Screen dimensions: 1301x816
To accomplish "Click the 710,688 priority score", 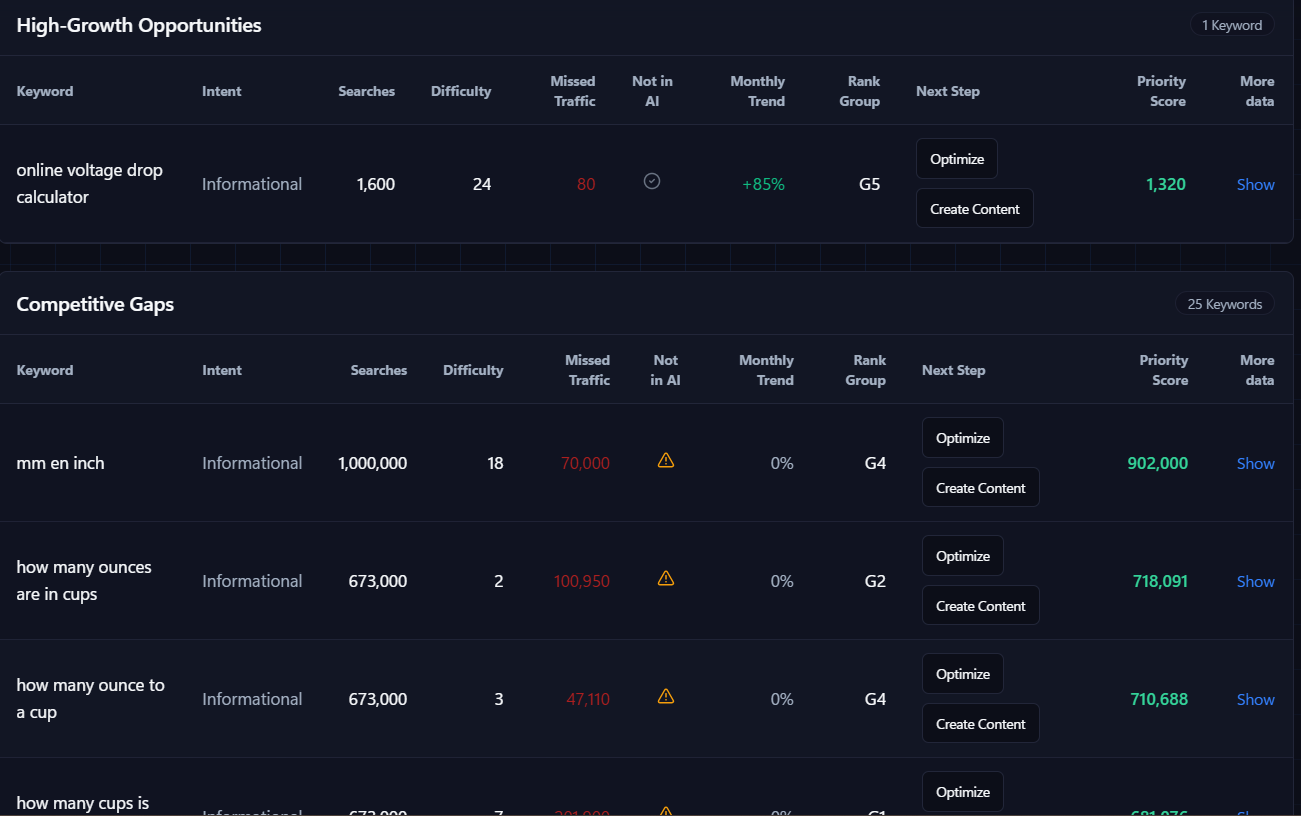I will [x=1160, y=699].
